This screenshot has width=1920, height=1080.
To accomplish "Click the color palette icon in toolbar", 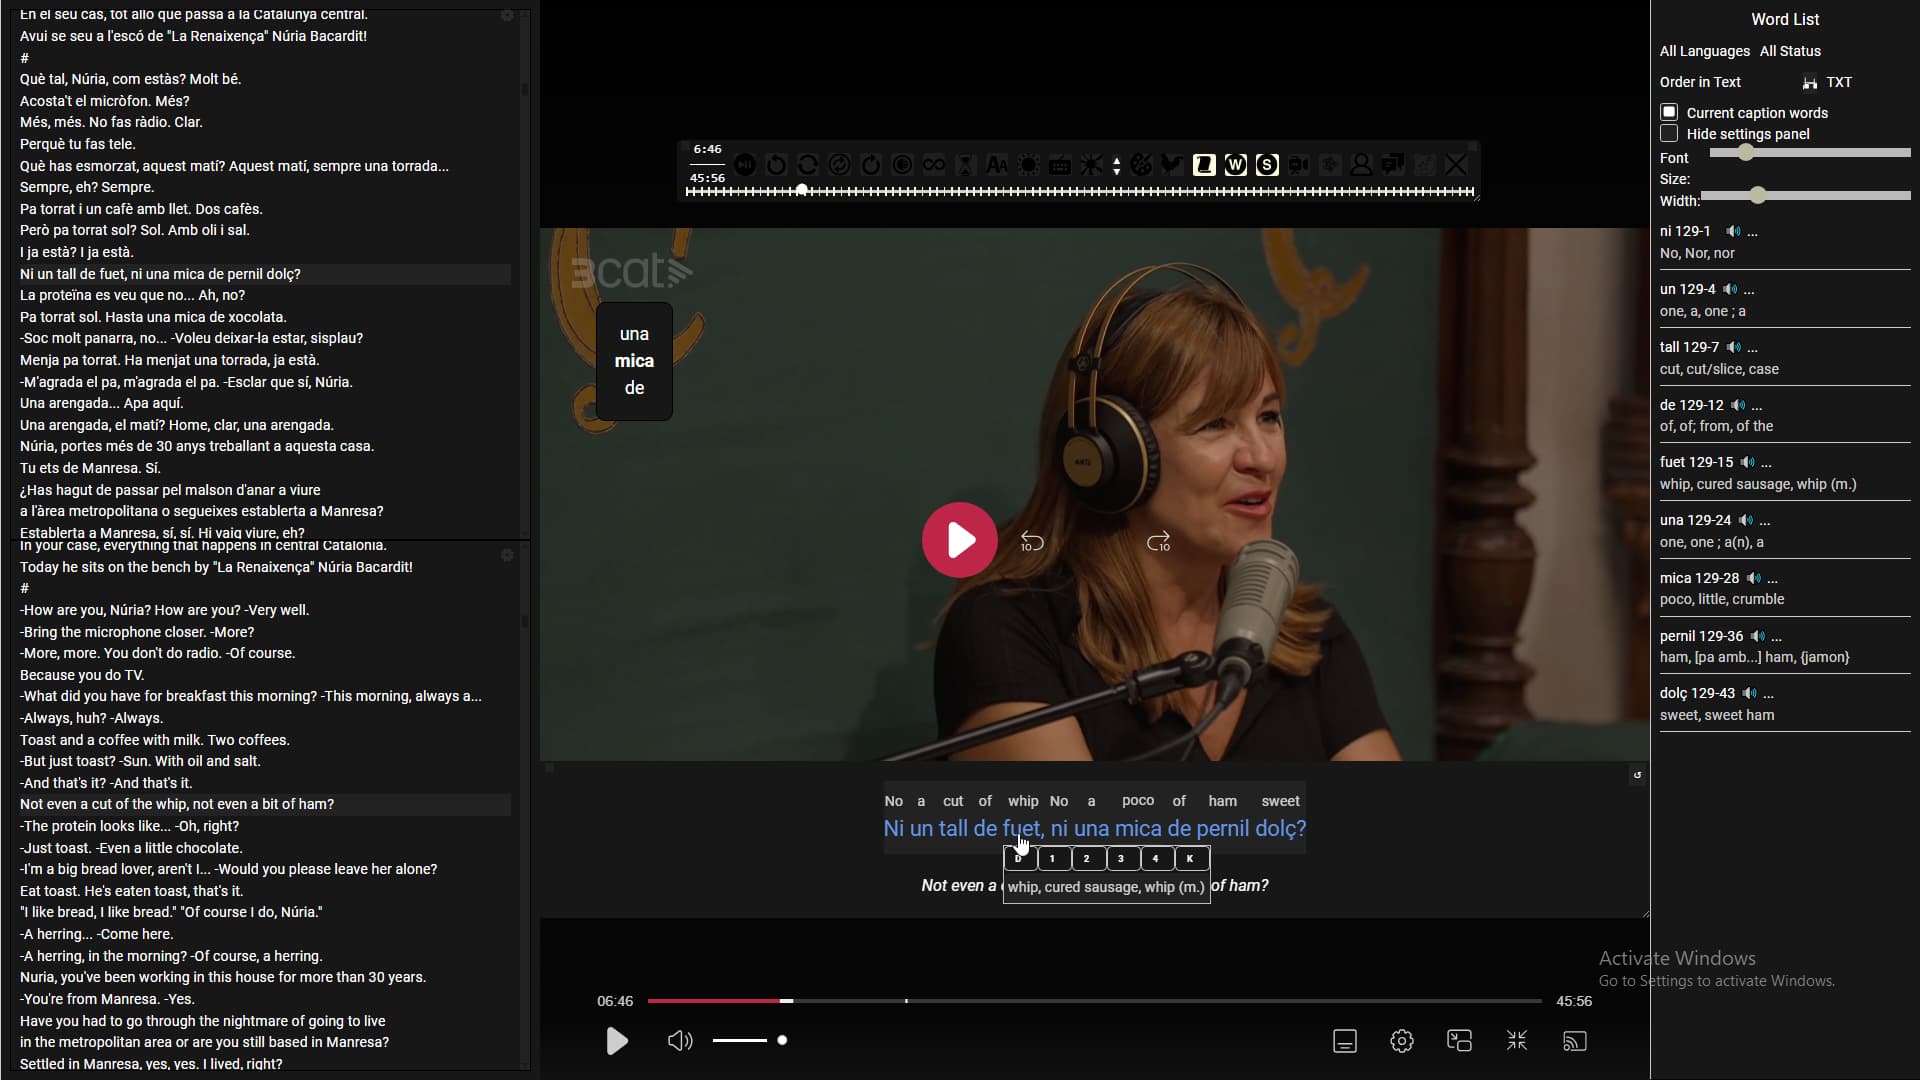I will click(1141, 165).
